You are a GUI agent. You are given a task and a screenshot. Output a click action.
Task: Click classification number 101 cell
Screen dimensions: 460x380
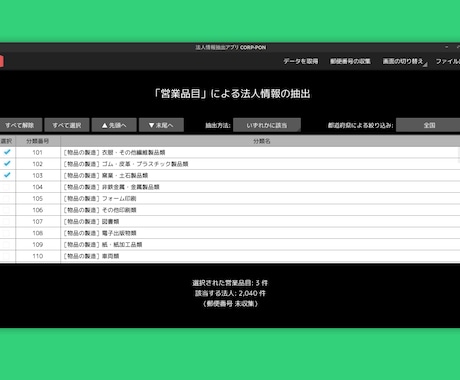[x=38, y=152]
